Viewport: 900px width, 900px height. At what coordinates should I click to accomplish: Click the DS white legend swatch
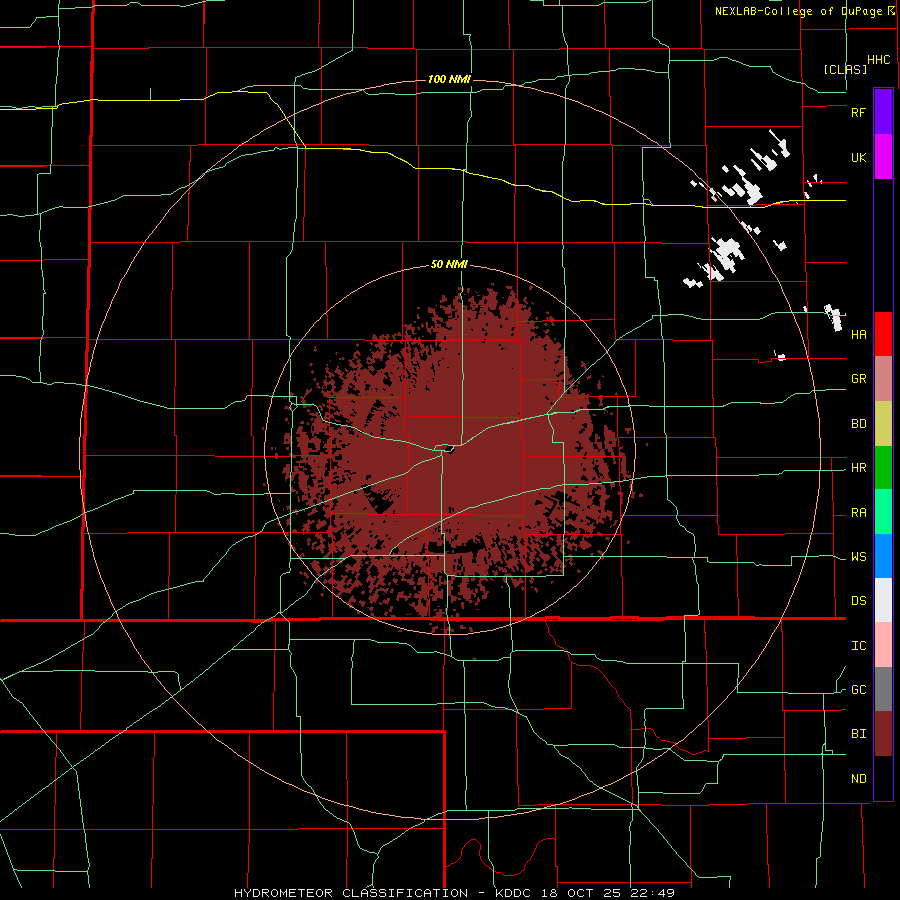pyautogui.click(x=883, y=600)
